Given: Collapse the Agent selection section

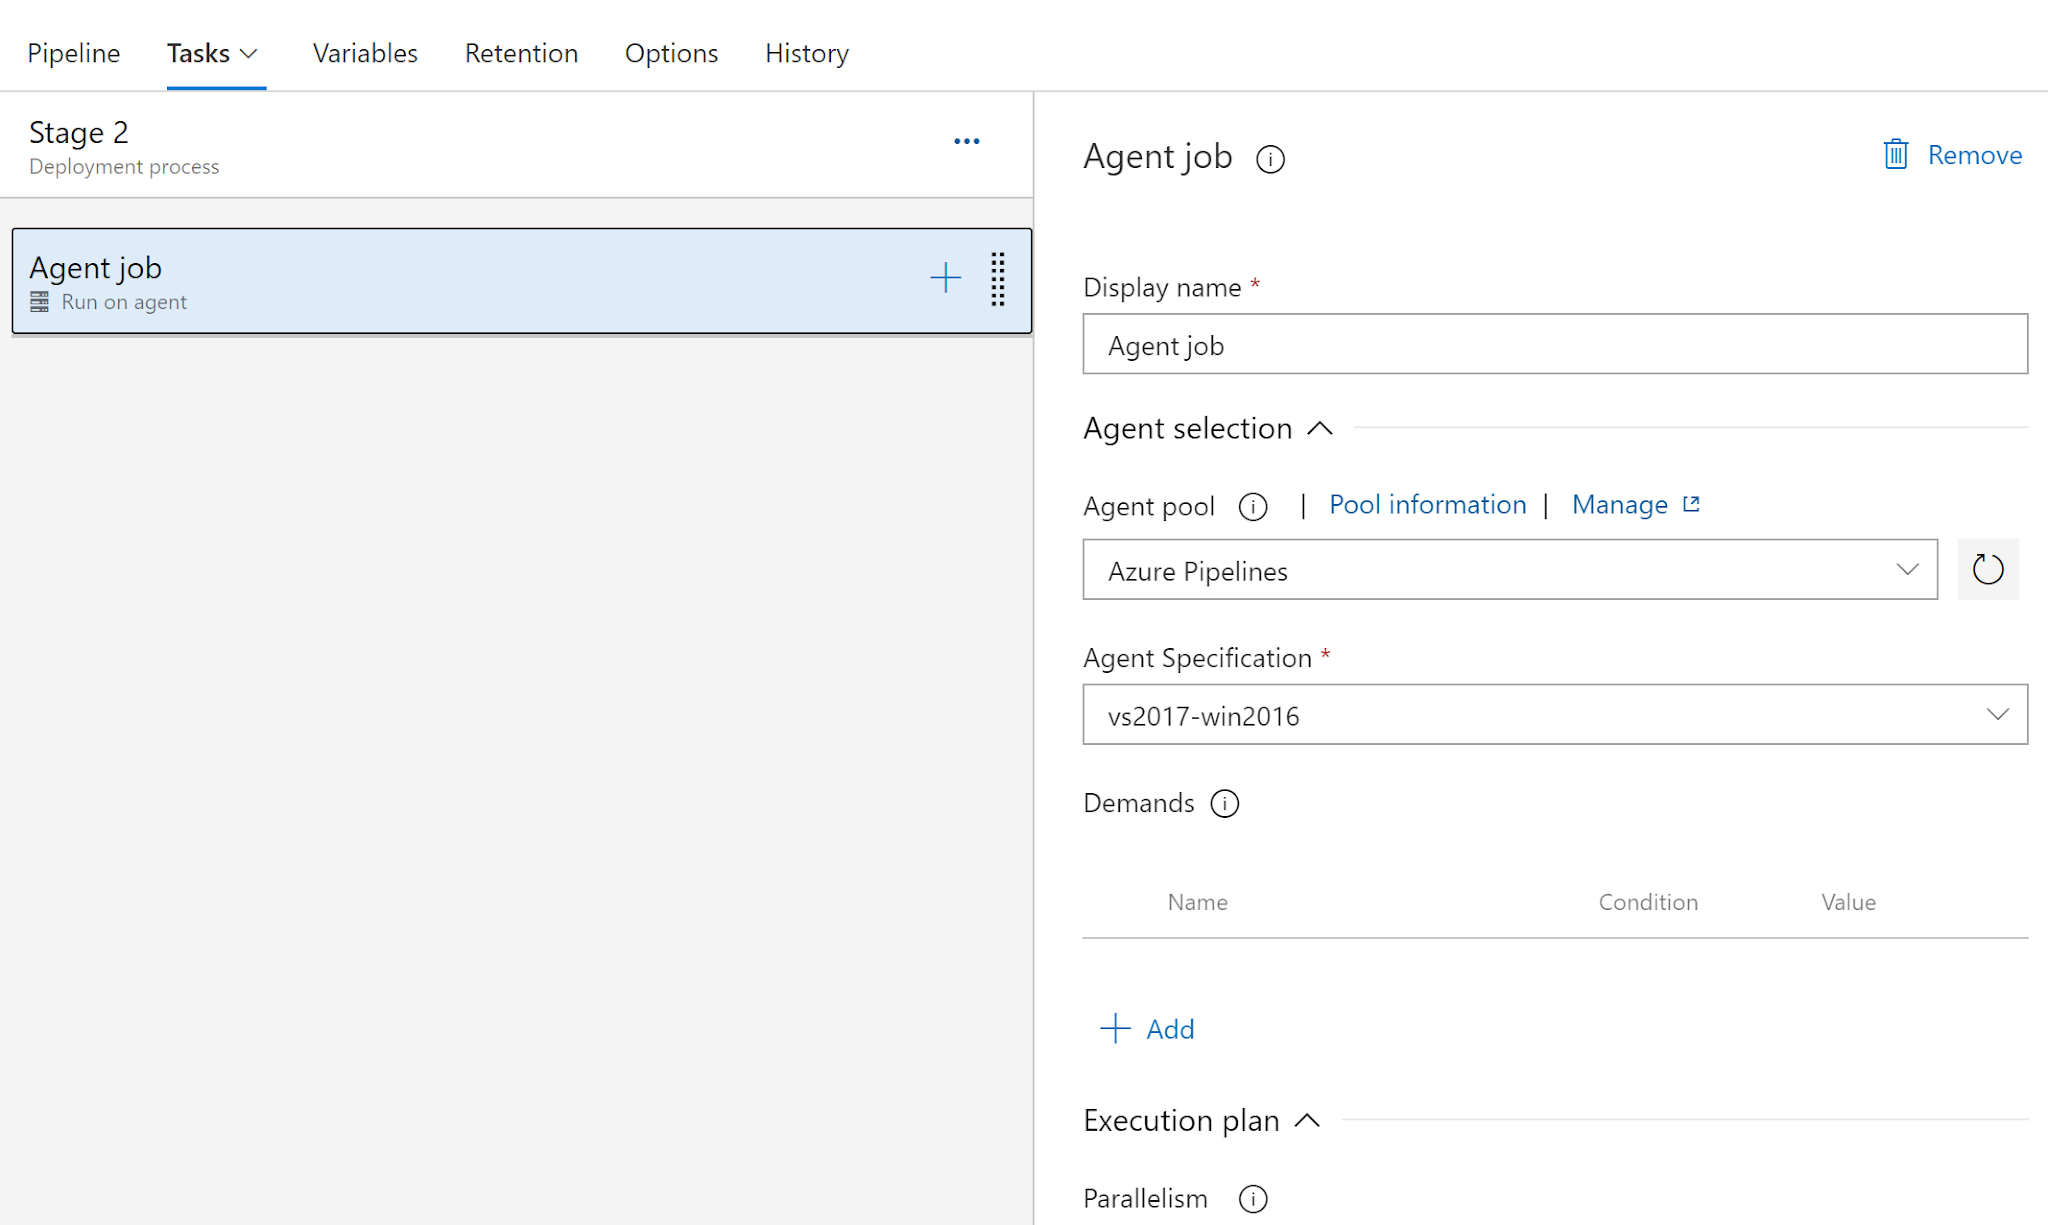Looking at the screenshot, I should point(1320,429).
